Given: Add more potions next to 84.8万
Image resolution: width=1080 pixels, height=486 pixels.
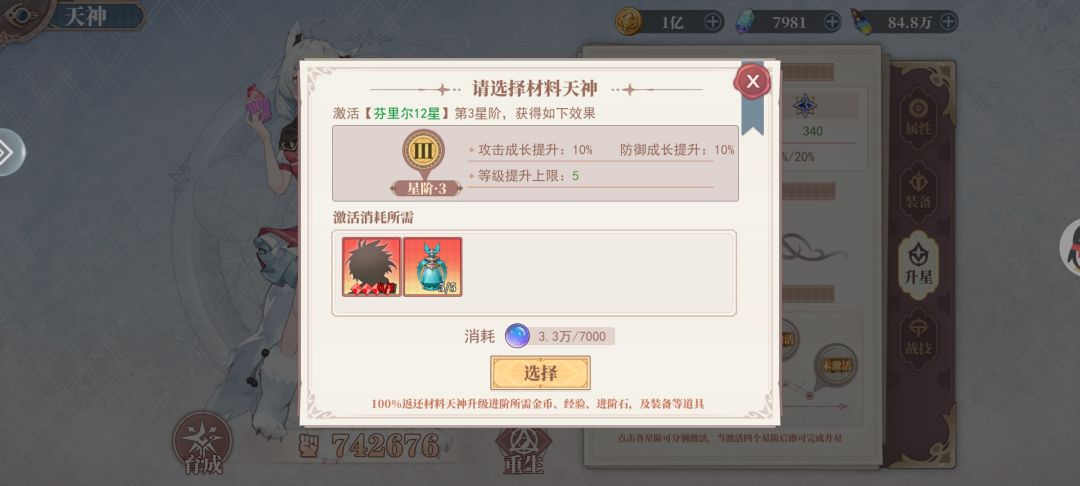Looking at the screenshot, I should tap(948, 22).
